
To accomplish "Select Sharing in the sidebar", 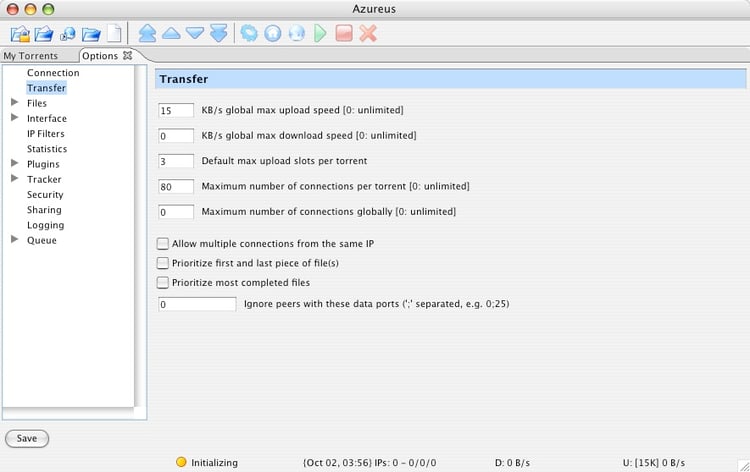I will click(x=44, y=210).
